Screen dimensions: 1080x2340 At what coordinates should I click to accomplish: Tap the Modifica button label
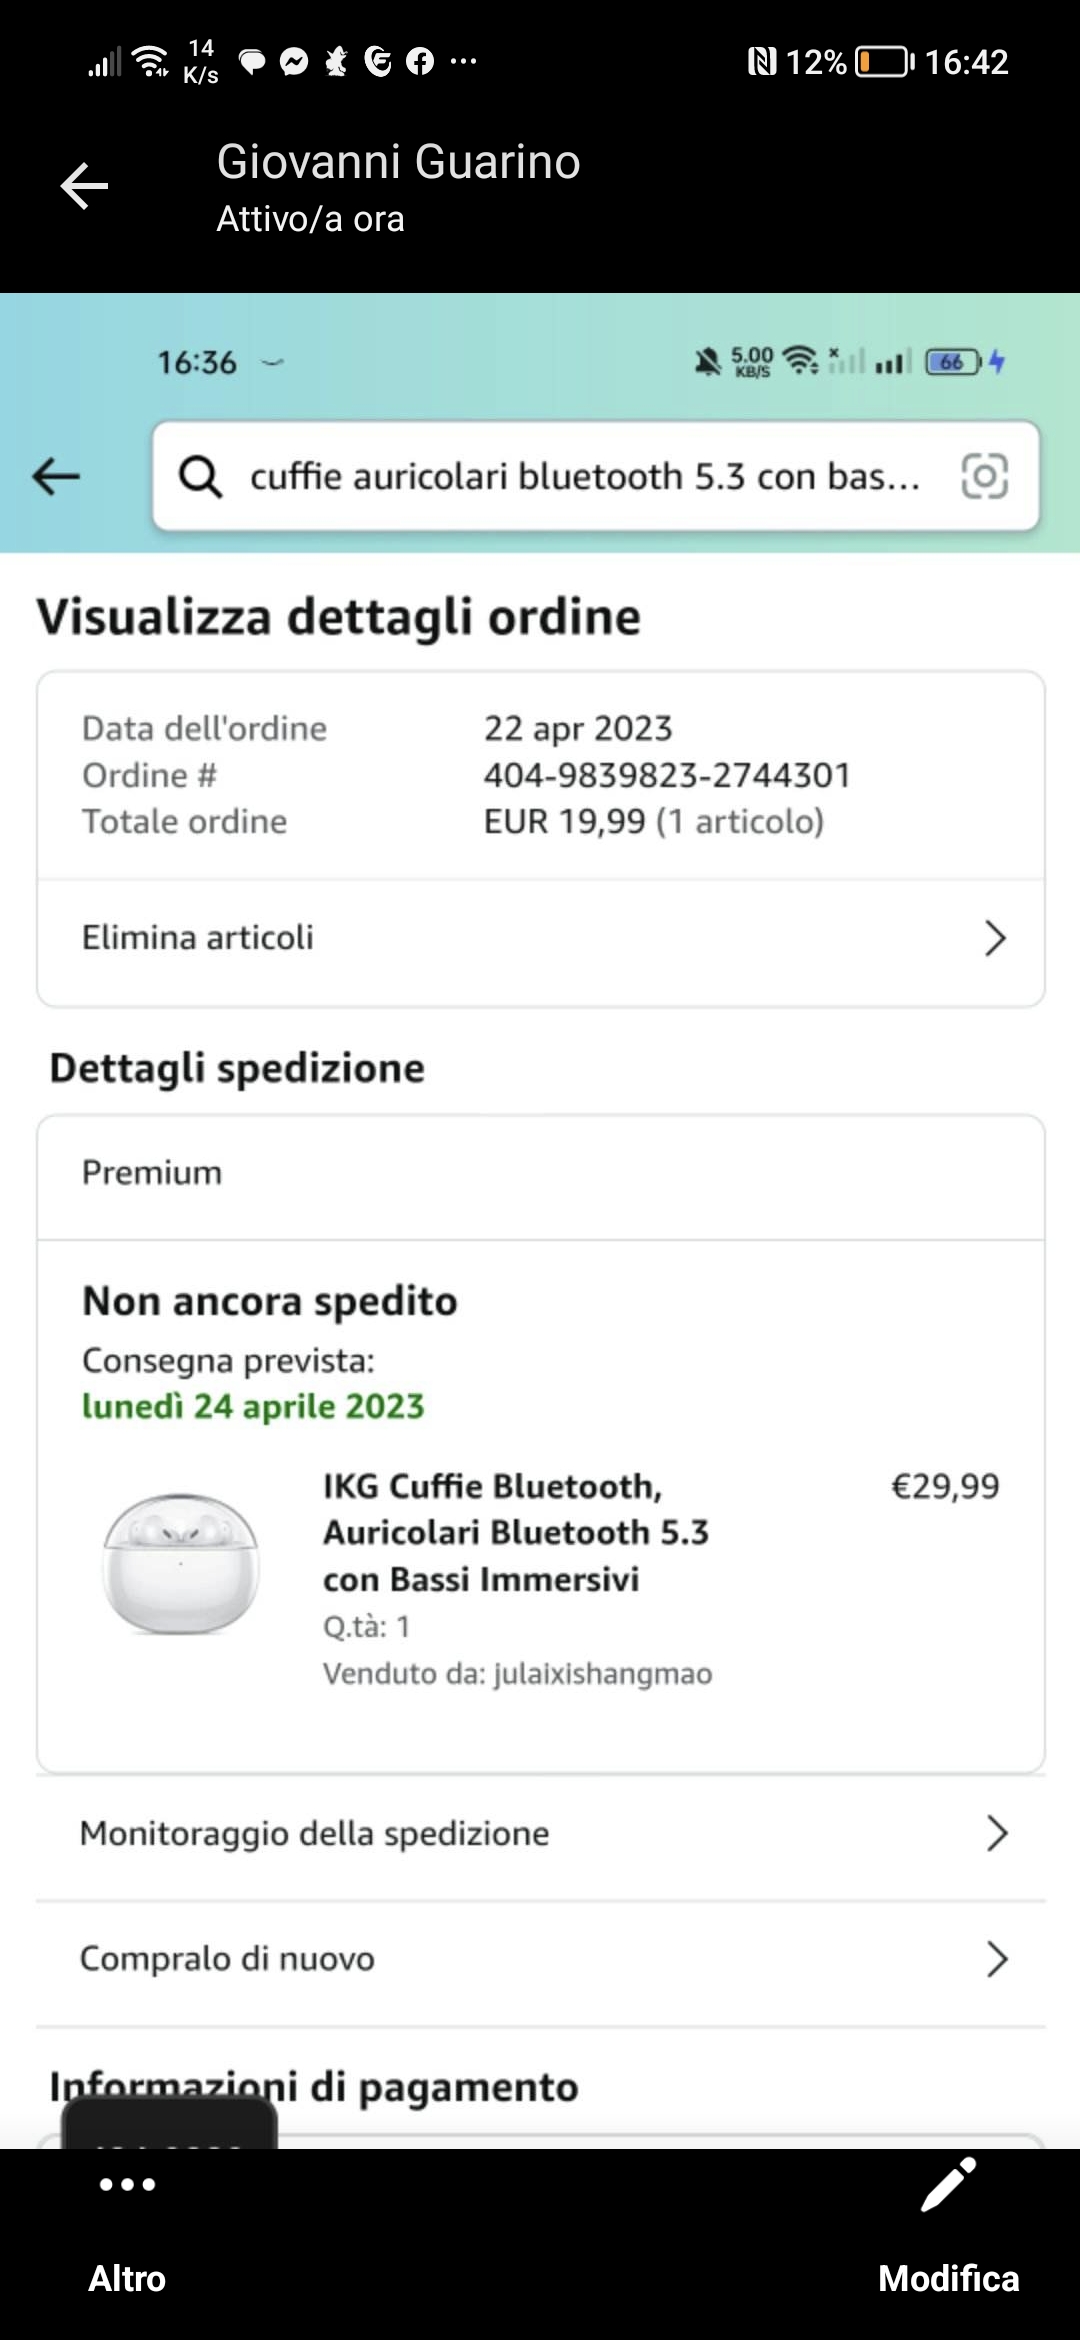tap(948, 2279)
